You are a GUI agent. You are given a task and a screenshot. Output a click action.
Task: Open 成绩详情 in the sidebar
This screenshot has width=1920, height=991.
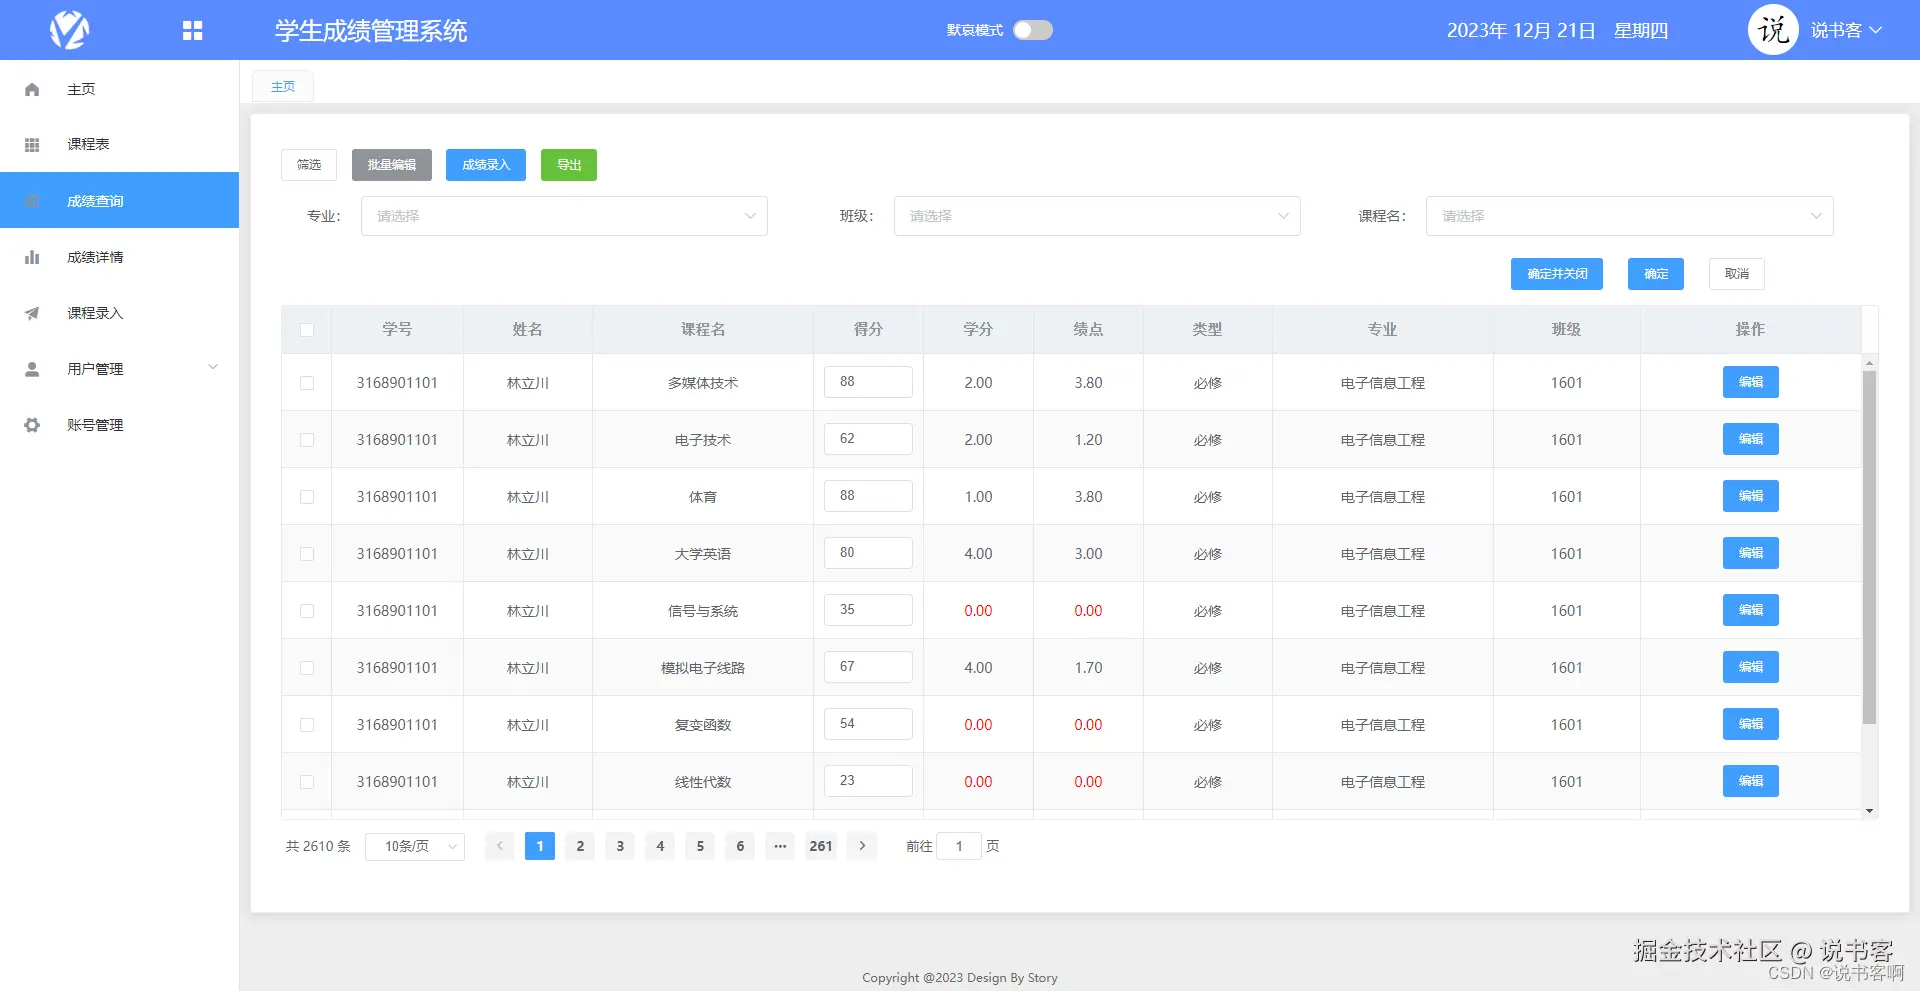coord(120,257)
